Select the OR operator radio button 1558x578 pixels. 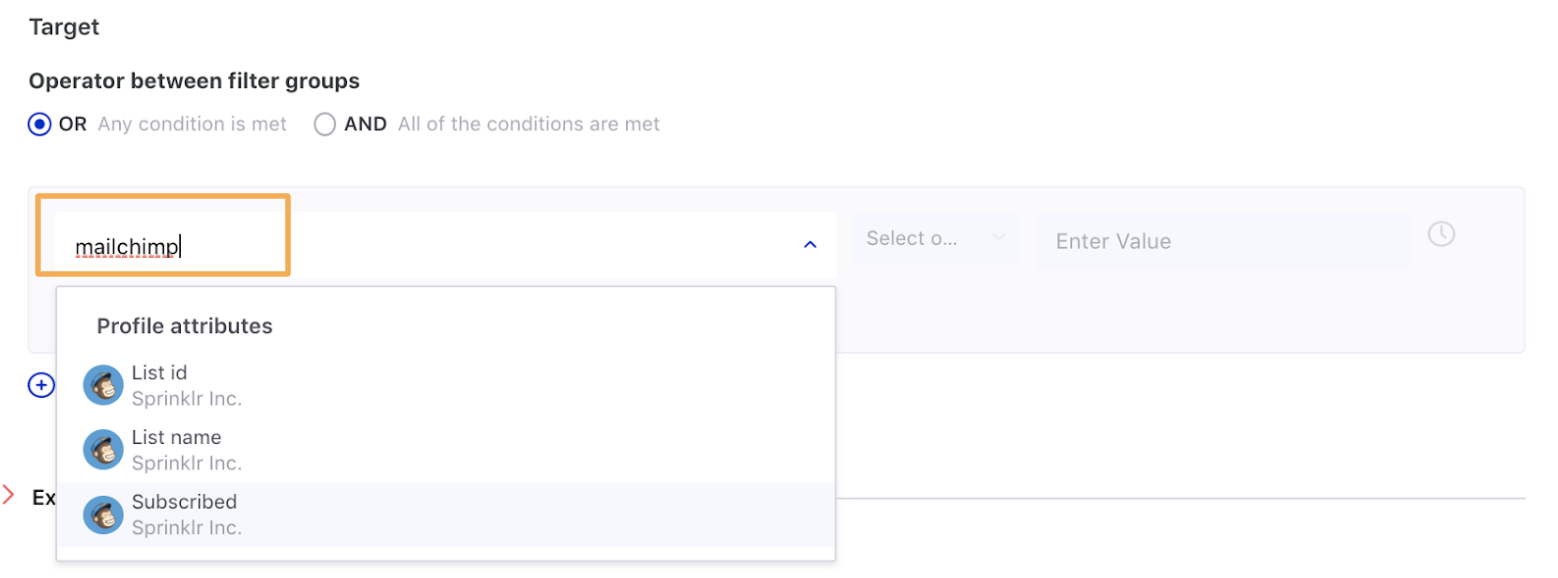(x=40, y=125)
